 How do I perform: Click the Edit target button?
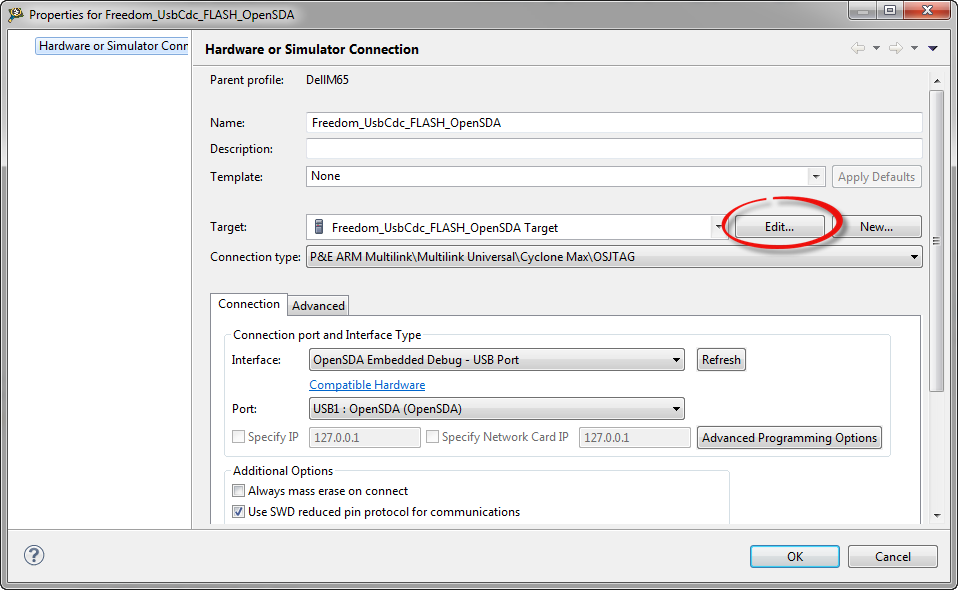tap(779, 227)
